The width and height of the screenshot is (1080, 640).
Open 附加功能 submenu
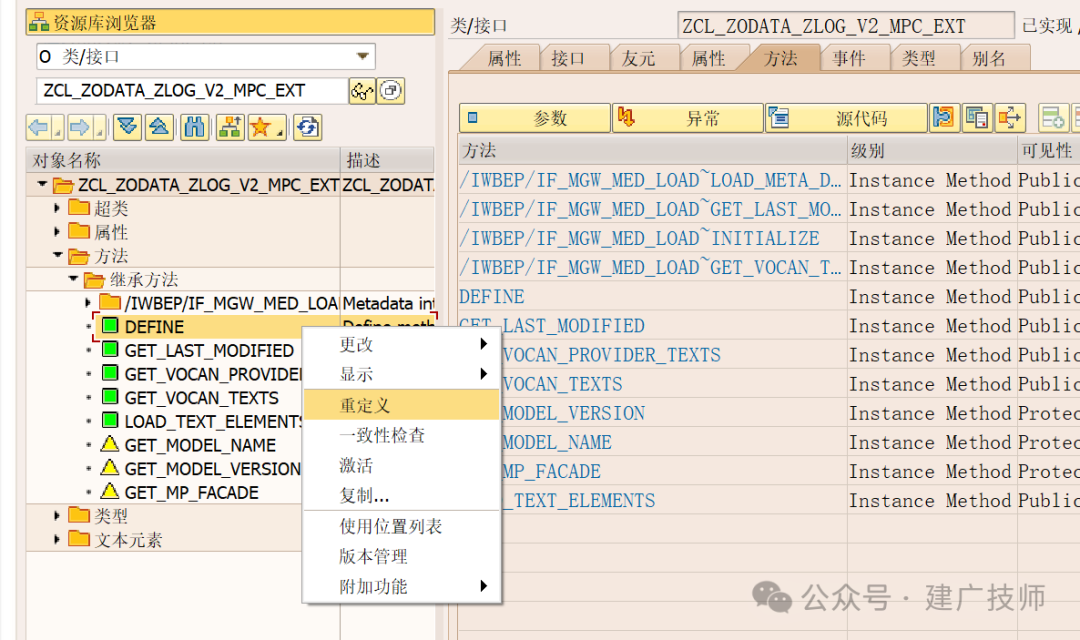(402, 586)
